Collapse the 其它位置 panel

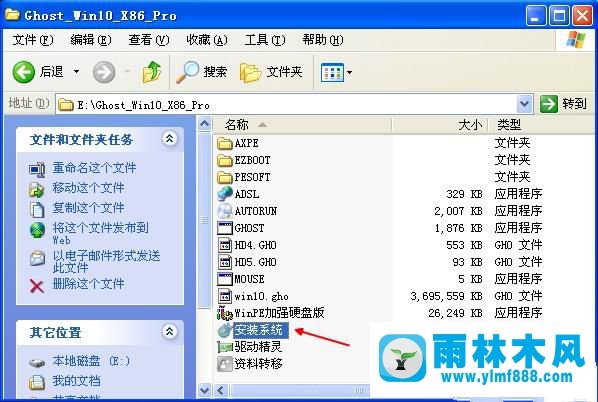click(x=169, y=331)
